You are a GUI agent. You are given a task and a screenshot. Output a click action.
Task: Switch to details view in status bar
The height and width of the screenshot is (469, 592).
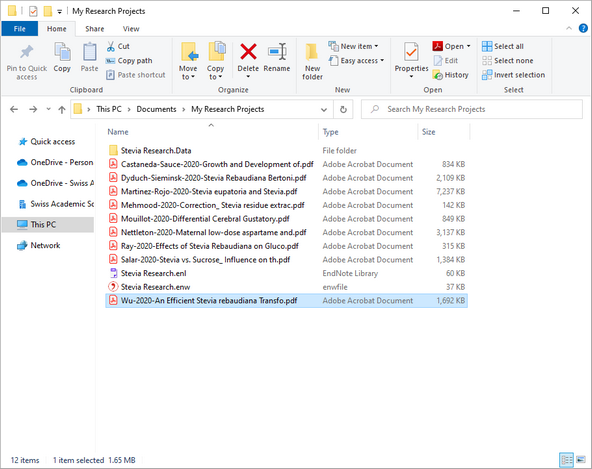566,460
